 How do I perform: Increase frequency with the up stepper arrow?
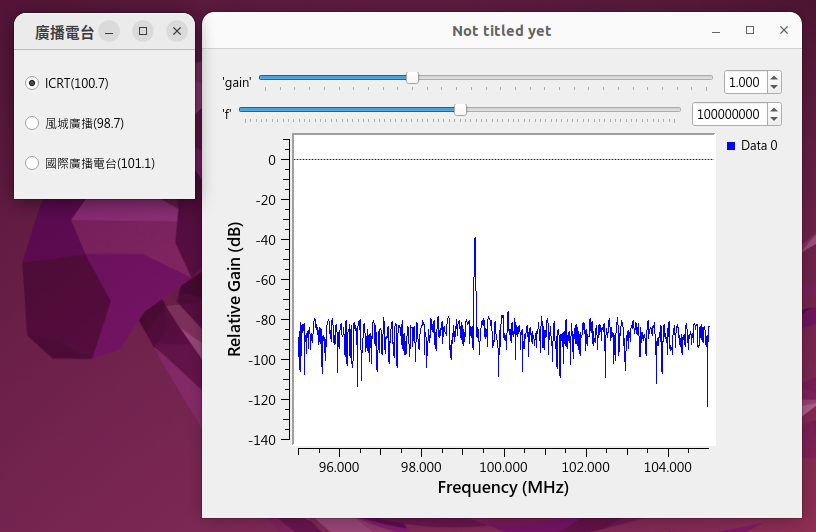774,109
